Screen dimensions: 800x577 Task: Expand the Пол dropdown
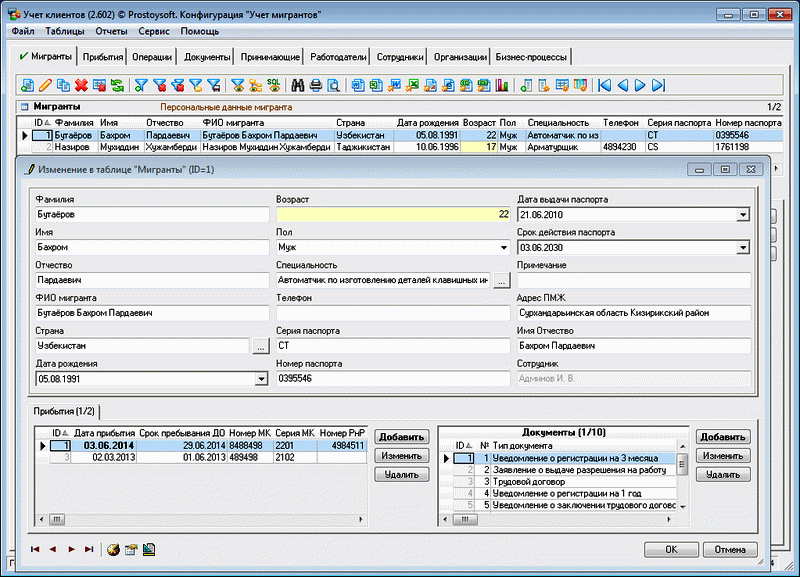(x=501, y=247)
